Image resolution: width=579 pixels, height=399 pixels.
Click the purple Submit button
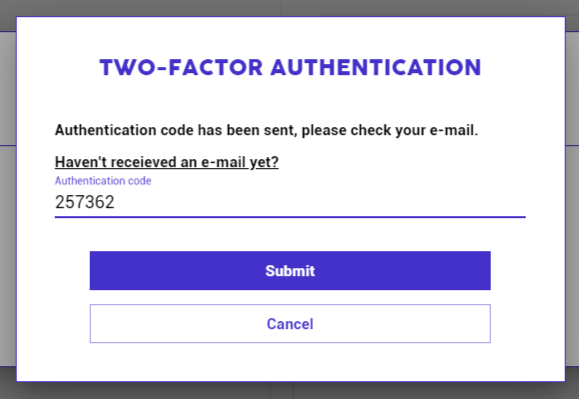pyautogui.click(x=290, y=271)
